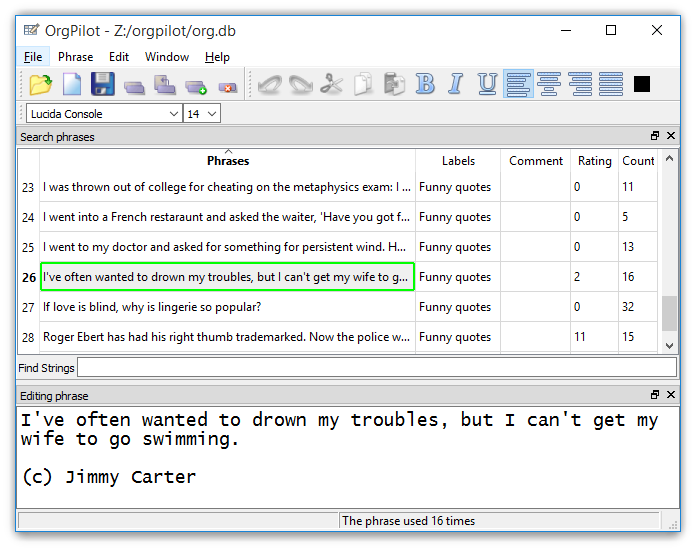Select phrase 'I've often wanted to drown'
The width and height of the screenshot is (700, 550).
tap(227, 277)
